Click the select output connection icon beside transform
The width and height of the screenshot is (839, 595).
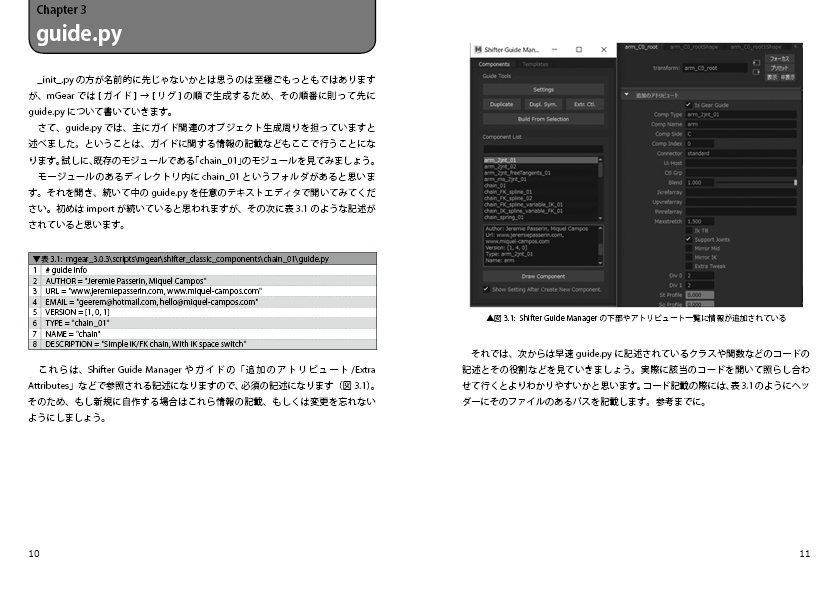click(756, 72)
